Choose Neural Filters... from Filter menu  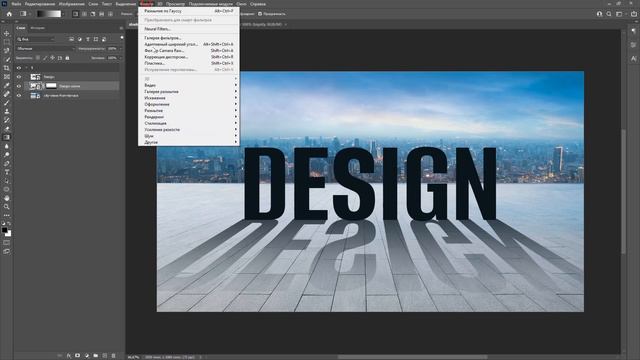point(189,29)
